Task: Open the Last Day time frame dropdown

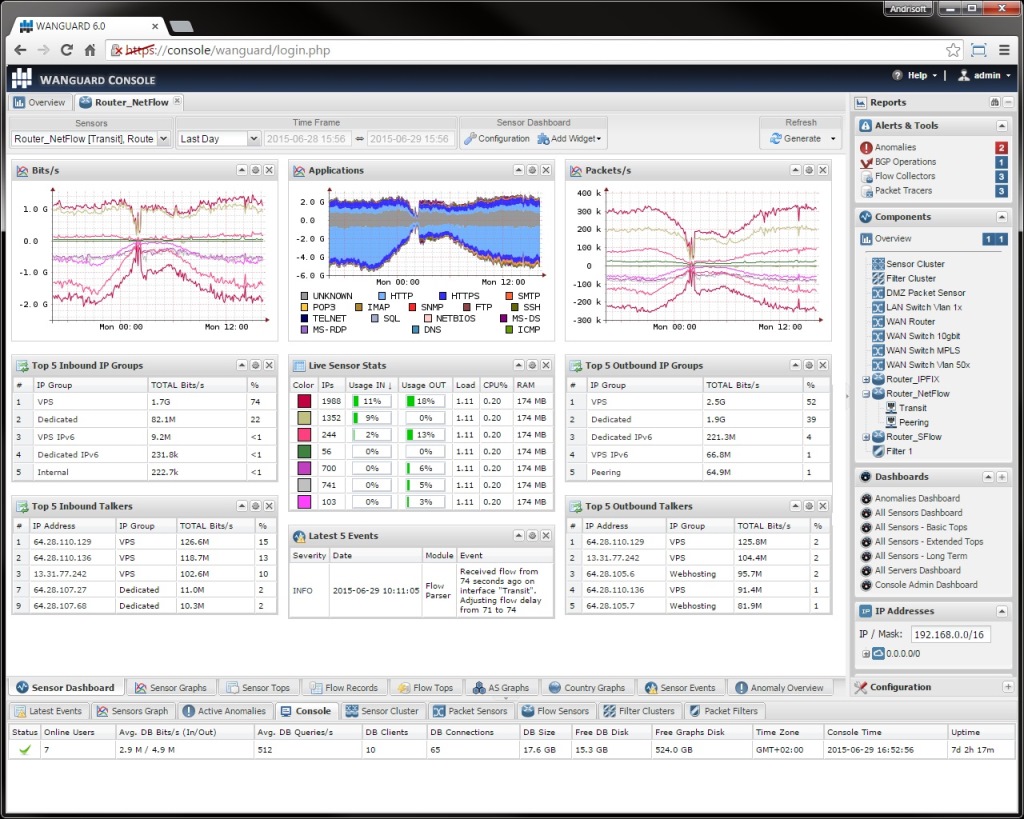Action: click(x=253, y=138)
